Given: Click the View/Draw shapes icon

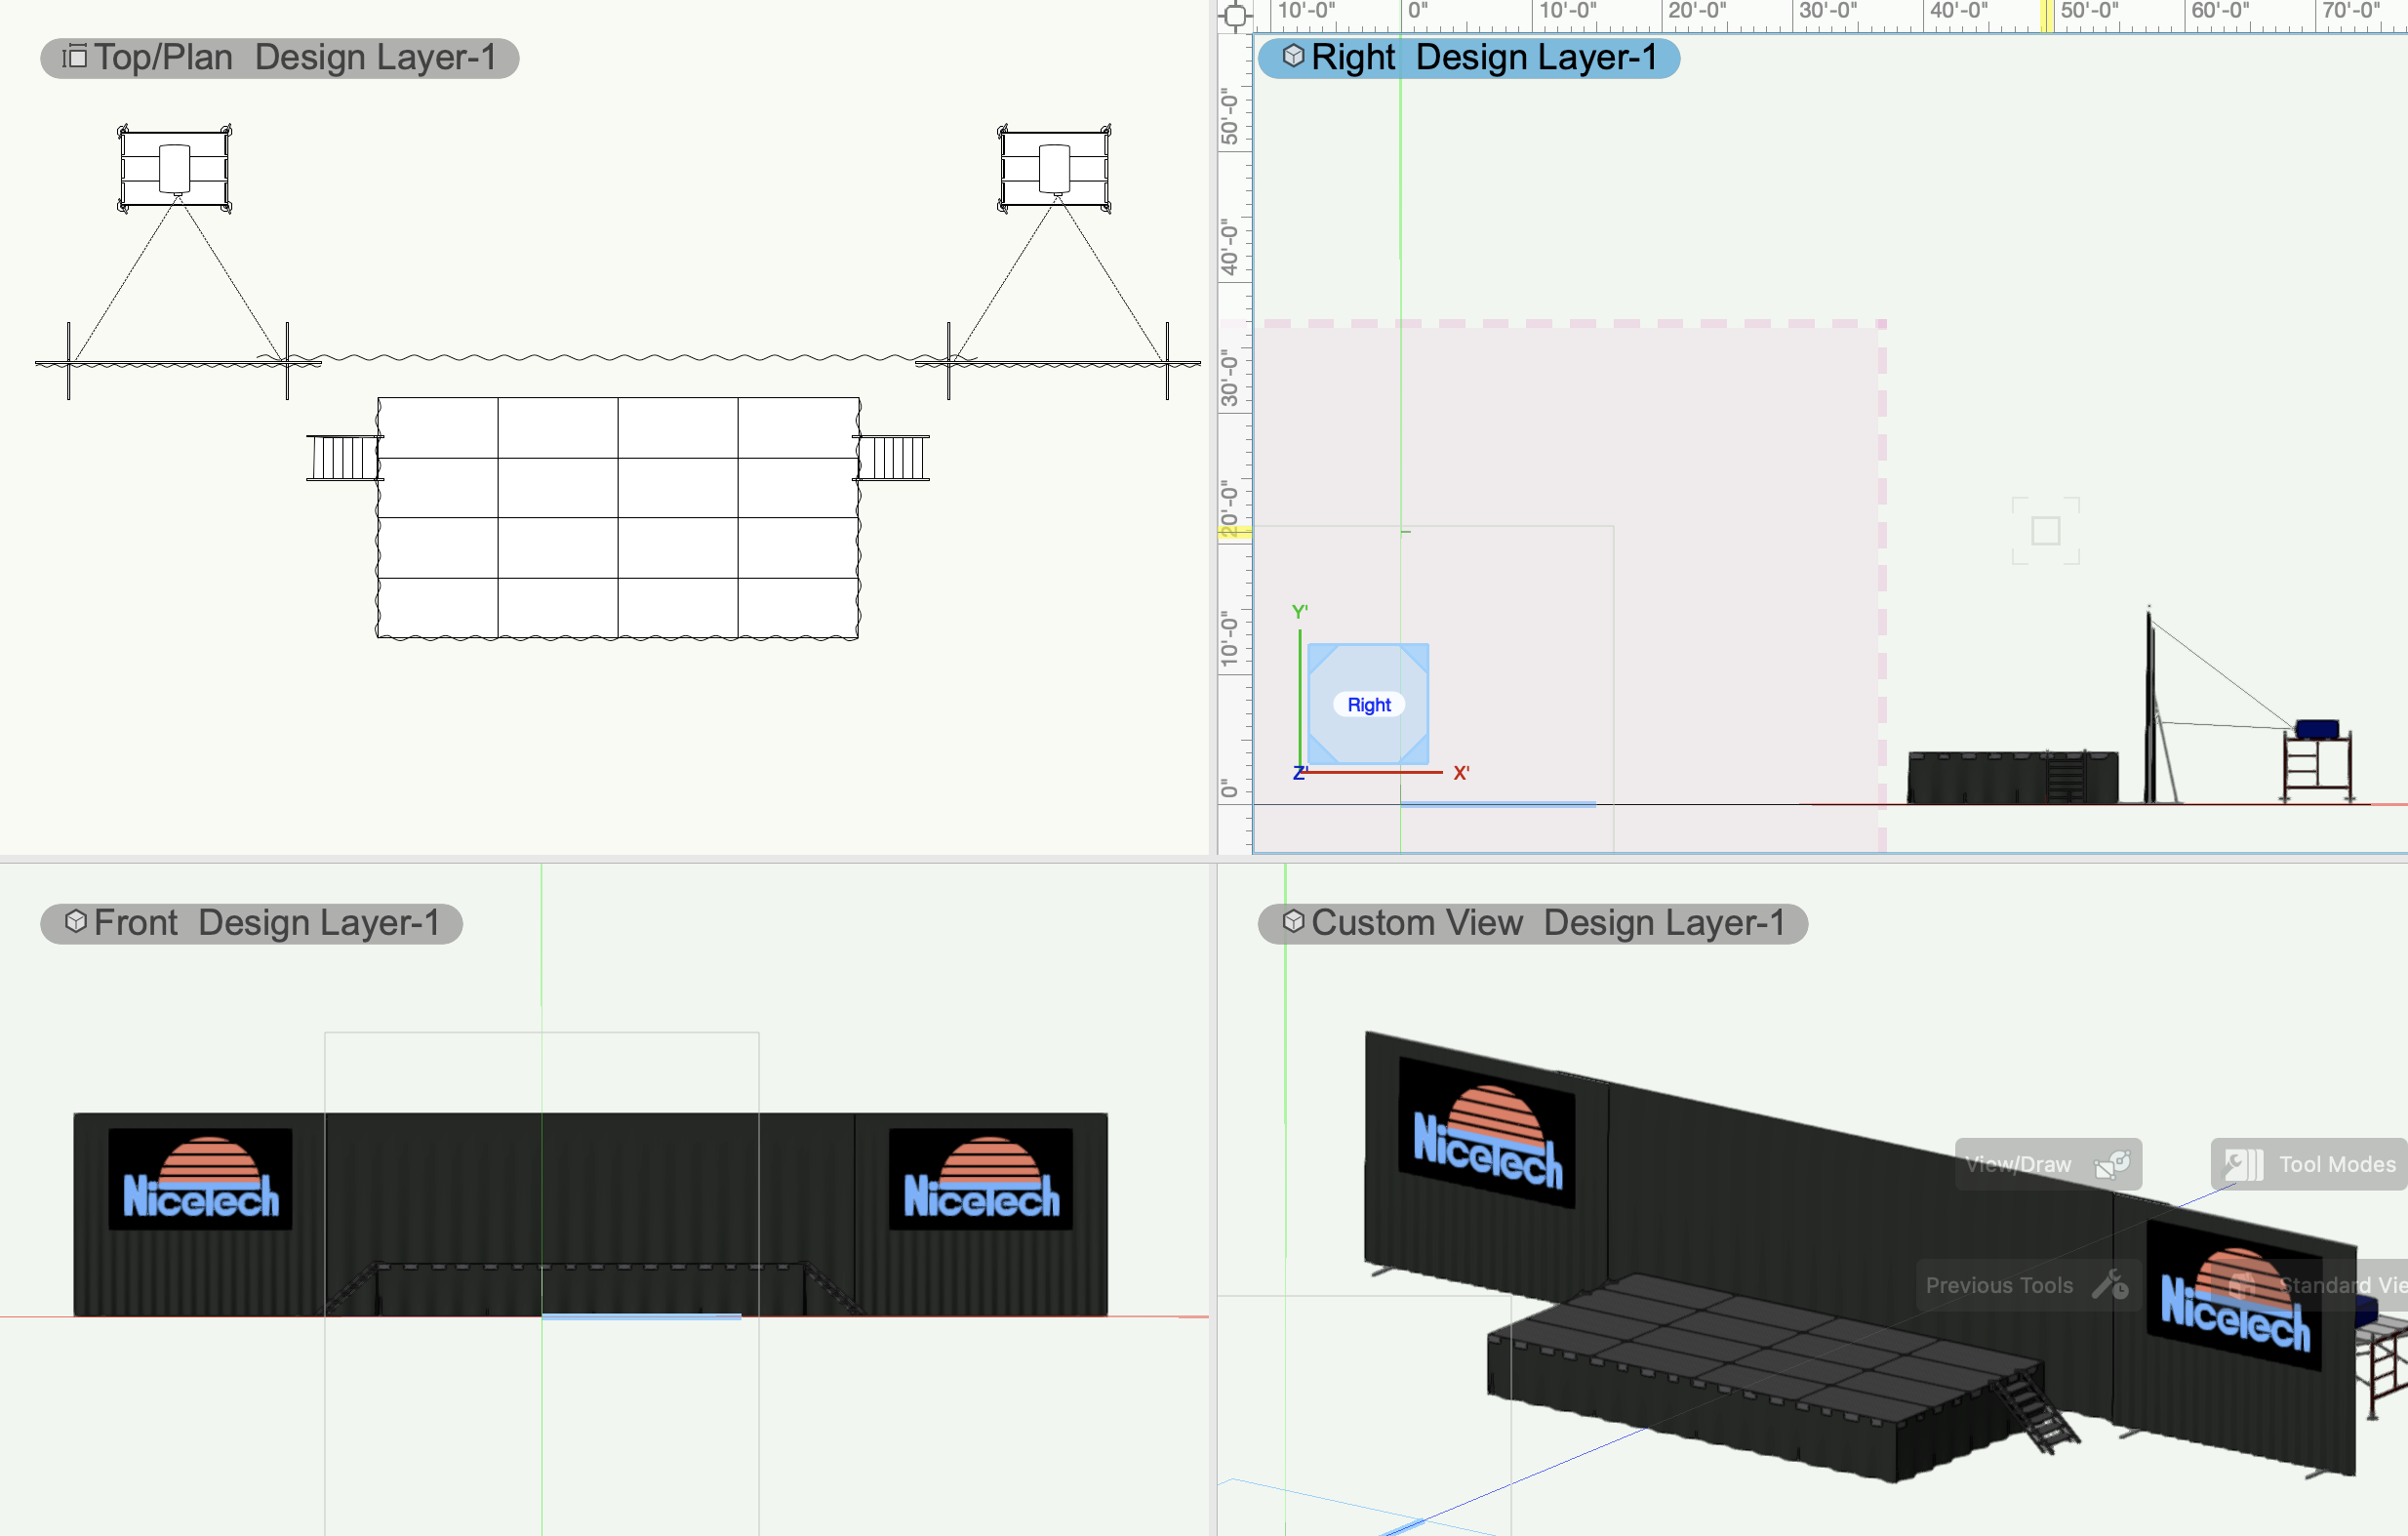Looking at the screenshot, I should click(x=2112, y=1164).
